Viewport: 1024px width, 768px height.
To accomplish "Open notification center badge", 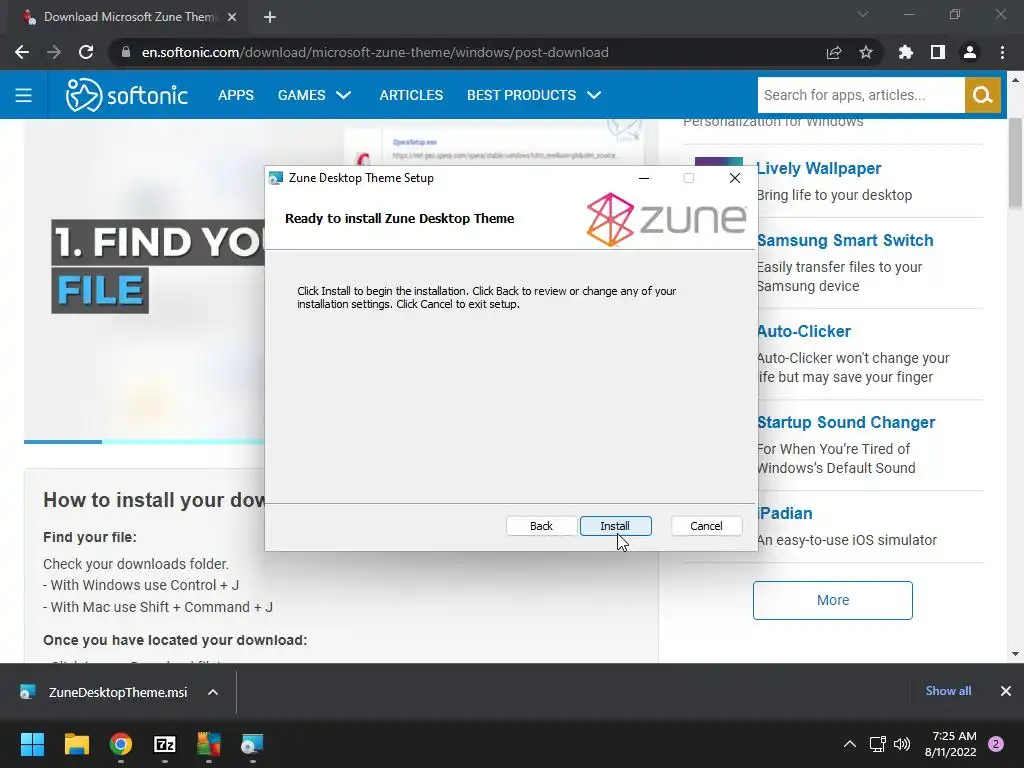I will click(x=996, y=744).
